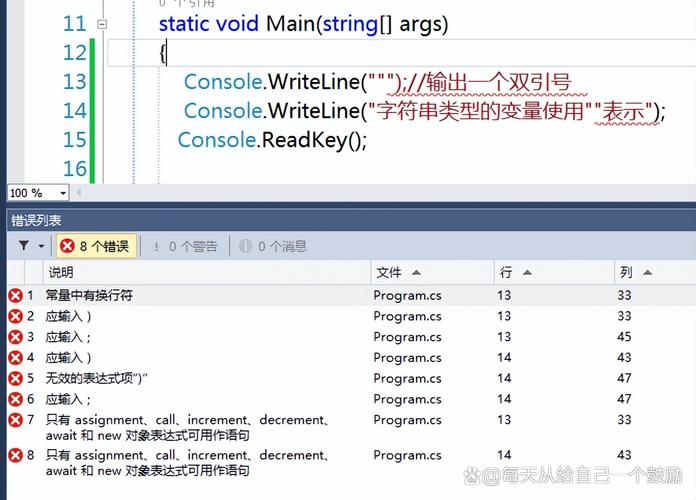Click the red error icon of row 4
The image size is (696, 500).
pyautogui.click(x=16, y=357)
